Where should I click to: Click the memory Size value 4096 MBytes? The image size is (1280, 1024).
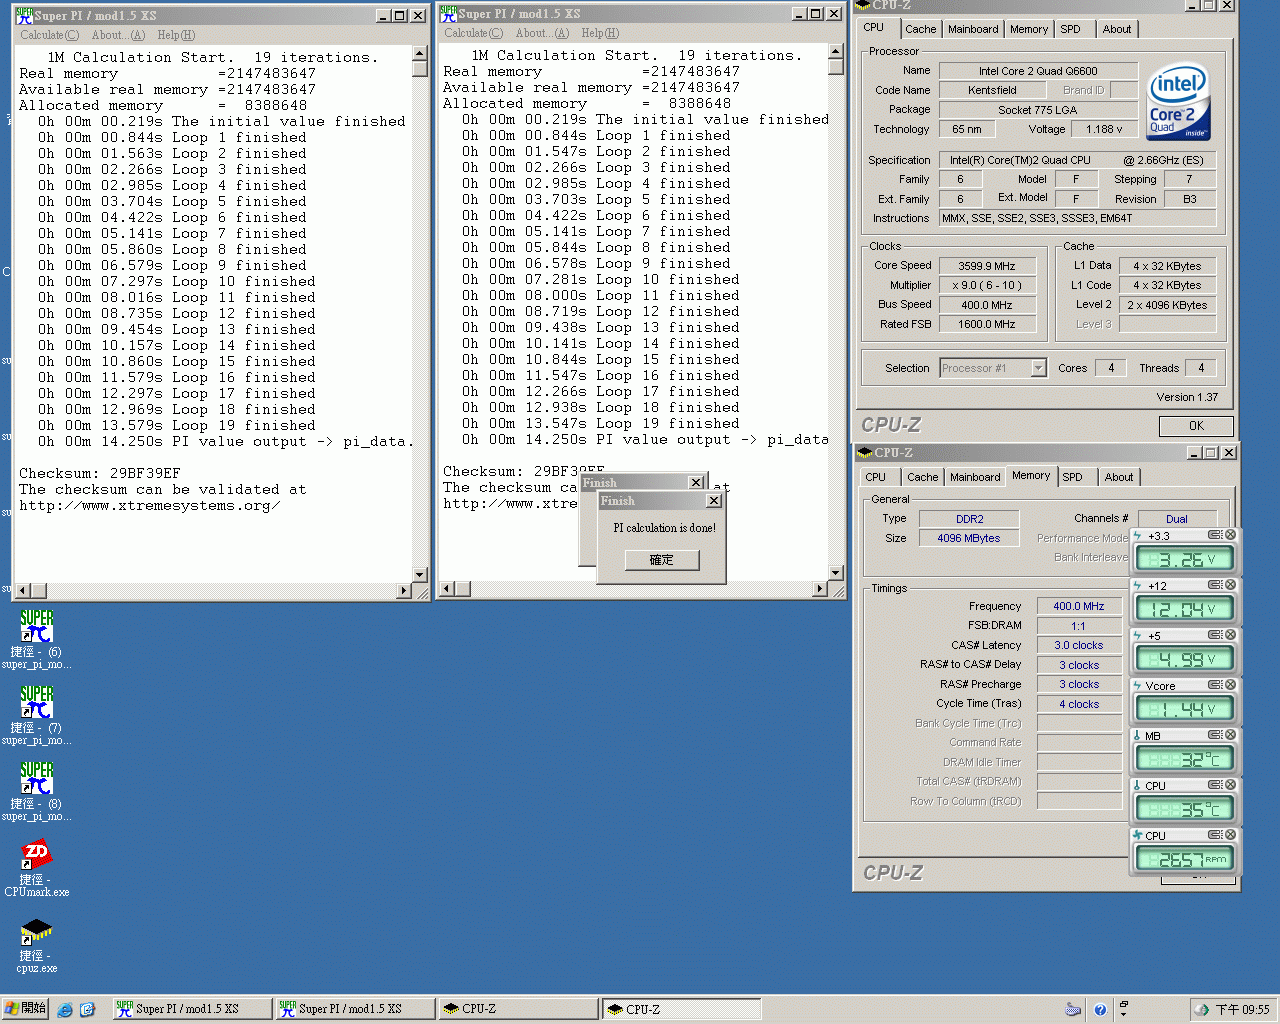[x=968, y=538]
